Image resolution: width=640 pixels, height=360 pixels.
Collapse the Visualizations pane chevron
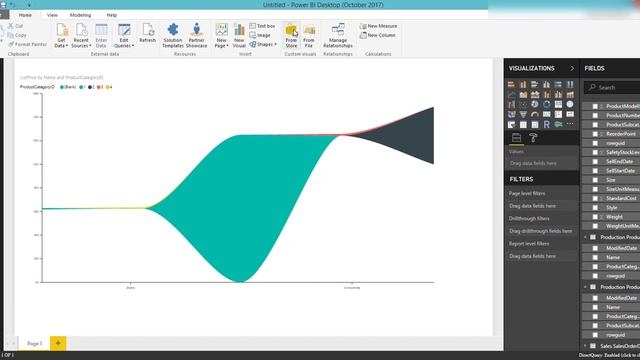572,68
